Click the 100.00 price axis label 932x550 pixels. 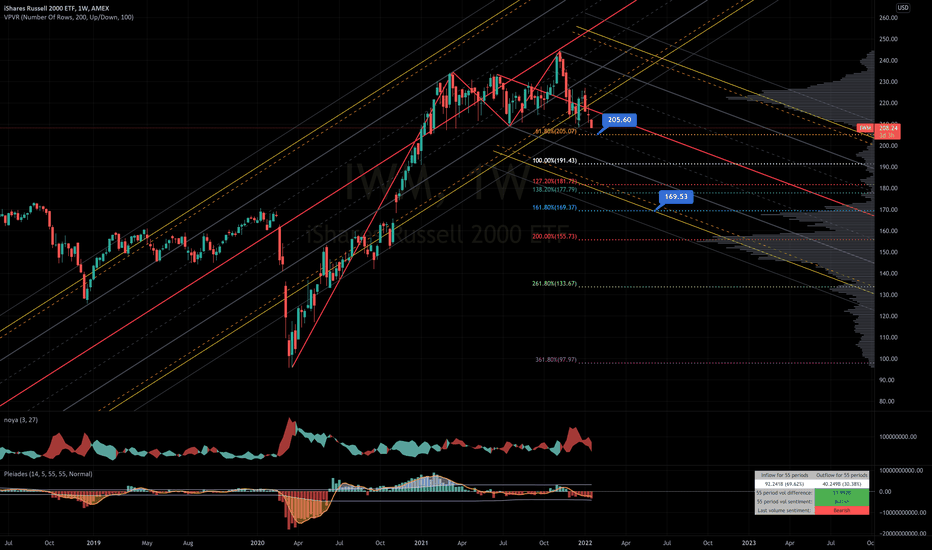pyautogui.click(x=888, y=359)
